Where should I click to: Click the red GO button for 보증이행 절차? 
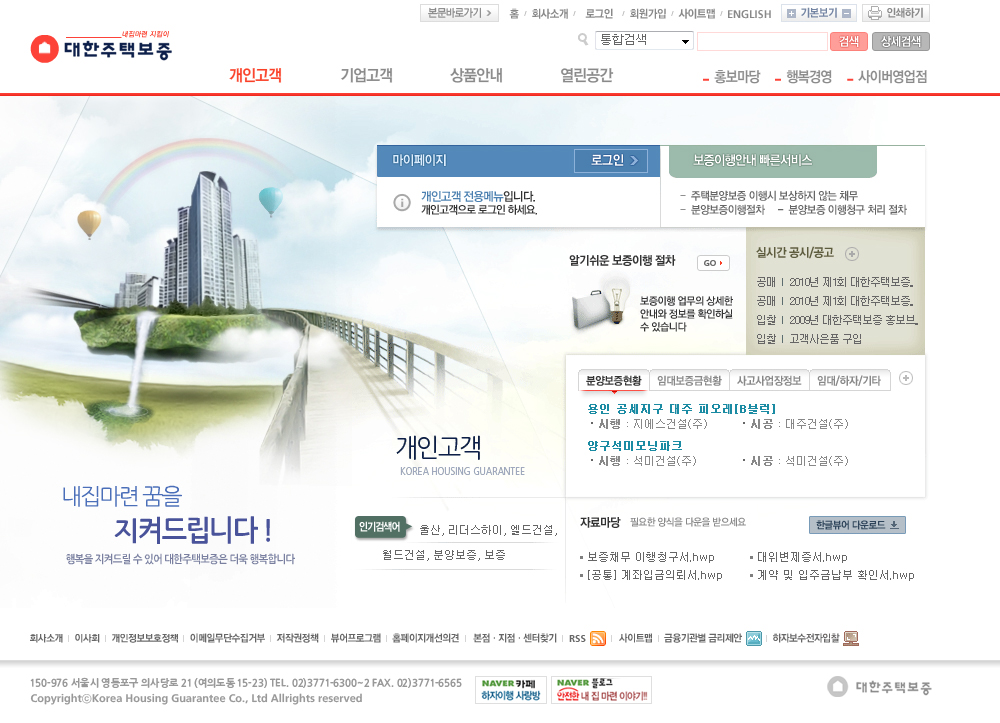click(713, 263)
